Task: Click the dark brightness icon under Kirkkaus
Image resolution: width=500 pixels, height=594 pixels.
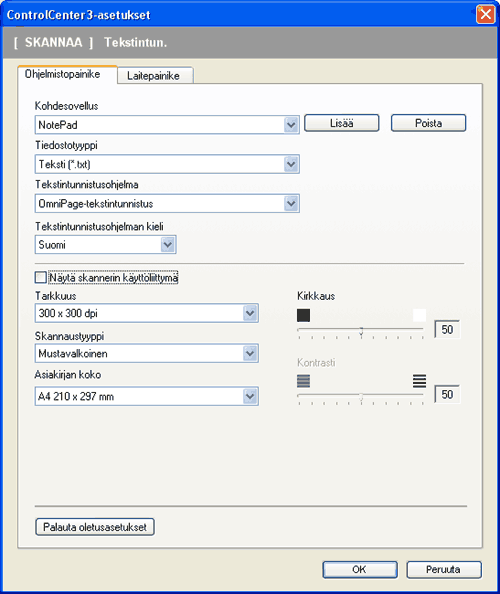Action: [303, 315]
